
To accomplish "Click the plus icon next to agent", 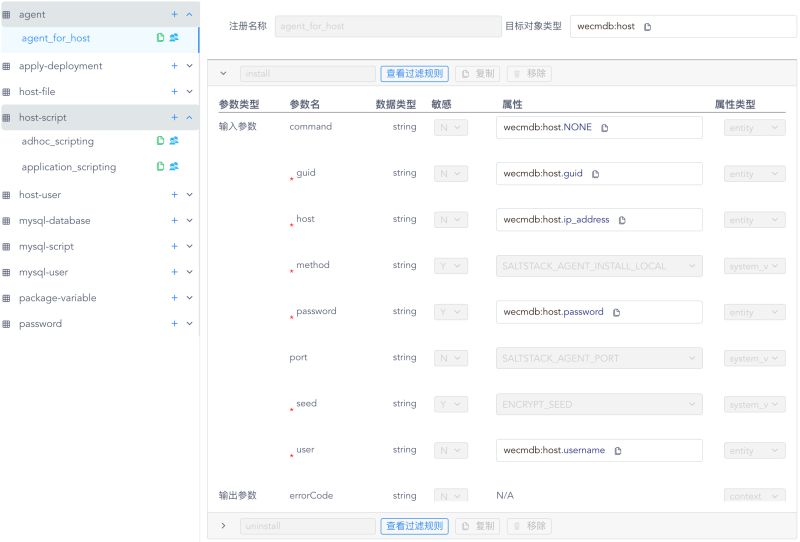I will tap(174, 14).
